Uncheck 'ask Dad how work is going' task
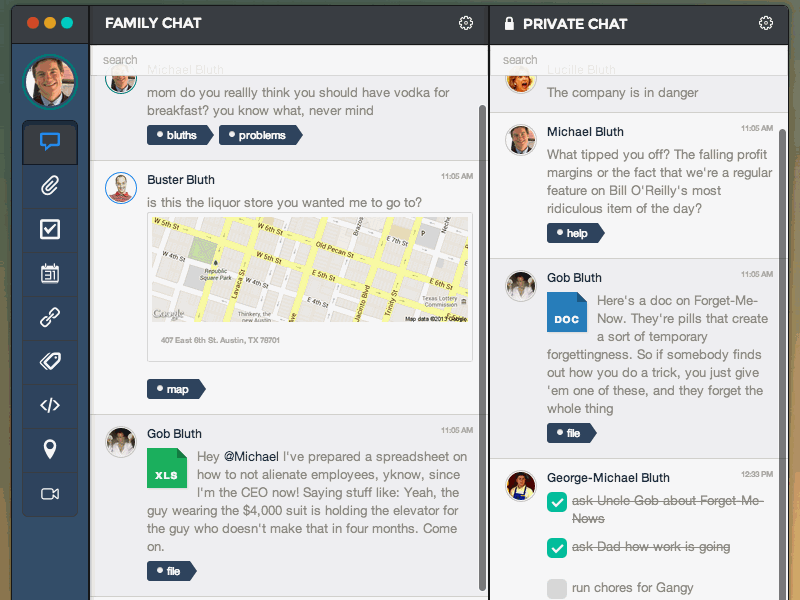This screenshot has height=600, width=800. pyautogui.click(x=557, y=548)
